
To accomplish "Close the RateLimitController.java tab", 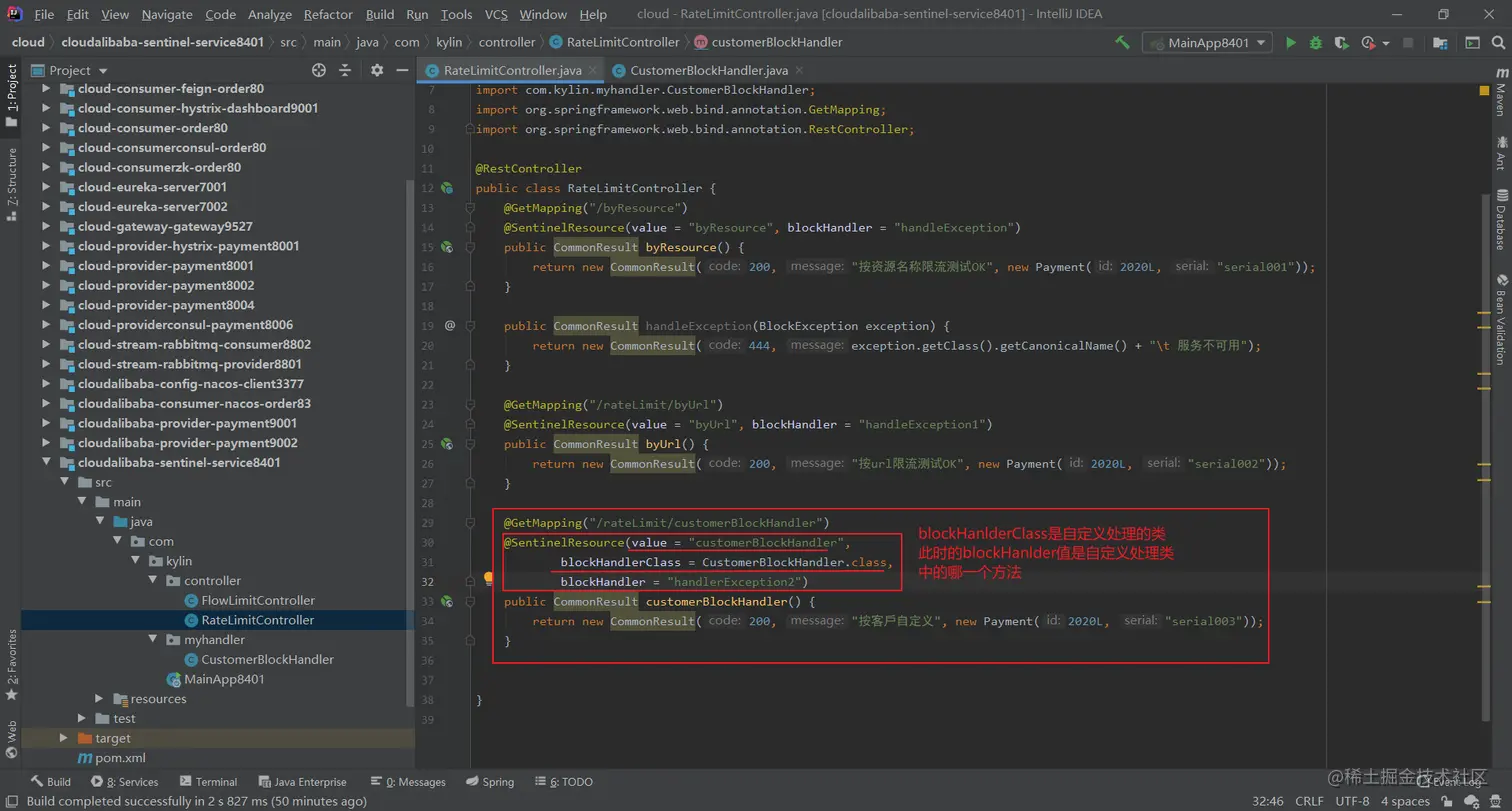I will 592,71.
